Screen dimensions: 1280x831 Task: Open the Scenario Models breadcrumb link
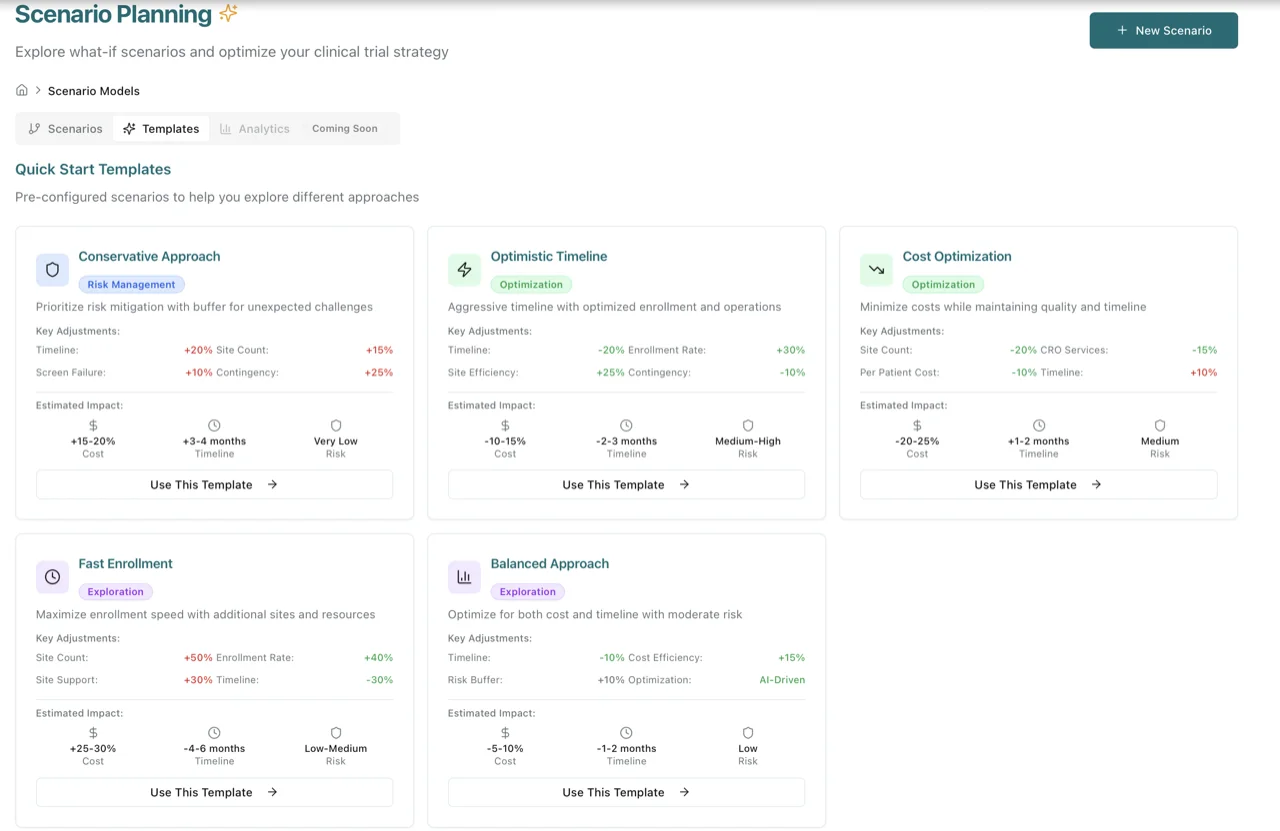click(93, 90)
